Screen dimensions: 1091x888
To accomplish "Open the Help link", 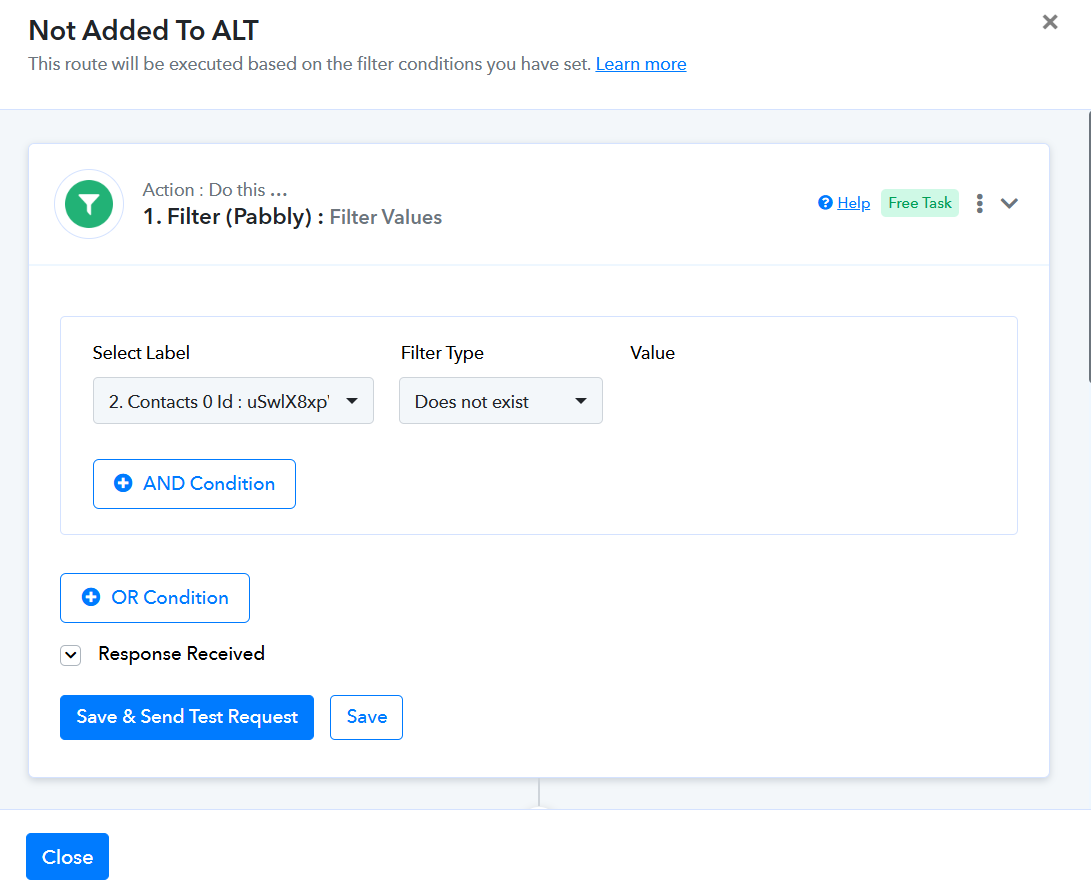I will pos(853,203).
